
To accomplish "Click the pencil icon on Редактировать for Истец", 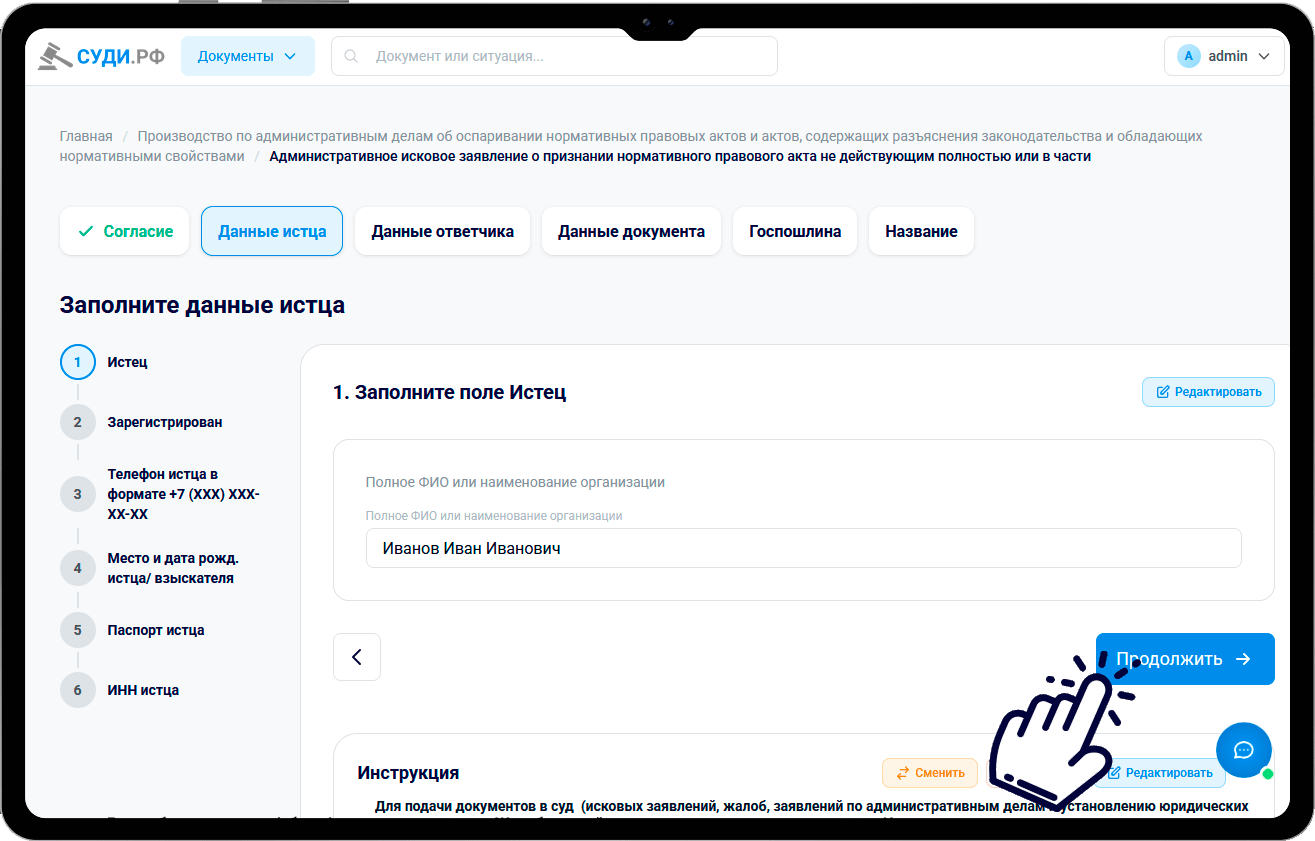I will pos(1162,391).
